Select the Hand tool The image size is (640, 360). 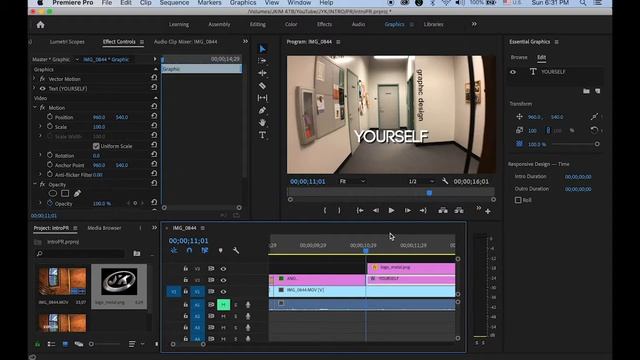[x=262, y=122]
